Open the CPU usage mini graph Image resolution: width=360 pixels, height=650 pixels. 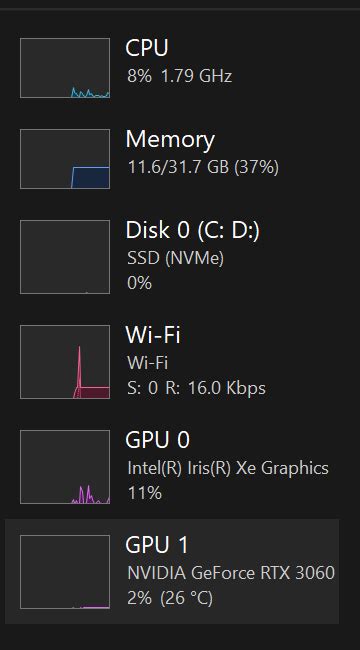[65, 68]
